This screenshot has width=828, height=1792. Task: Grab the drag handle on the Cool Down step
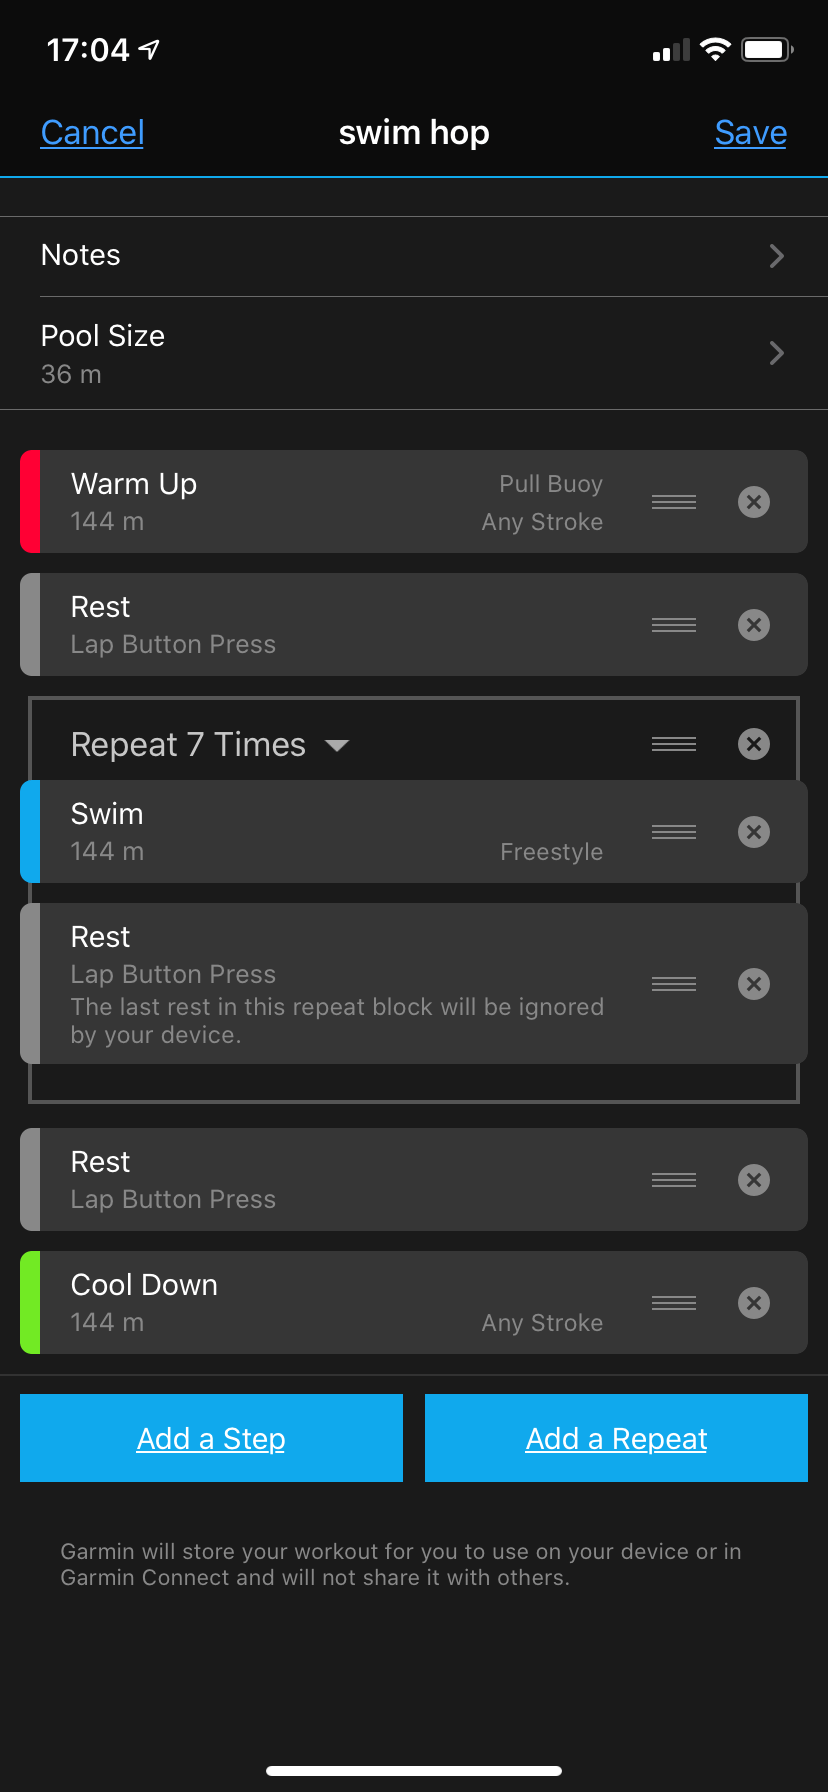point(673,1302)
